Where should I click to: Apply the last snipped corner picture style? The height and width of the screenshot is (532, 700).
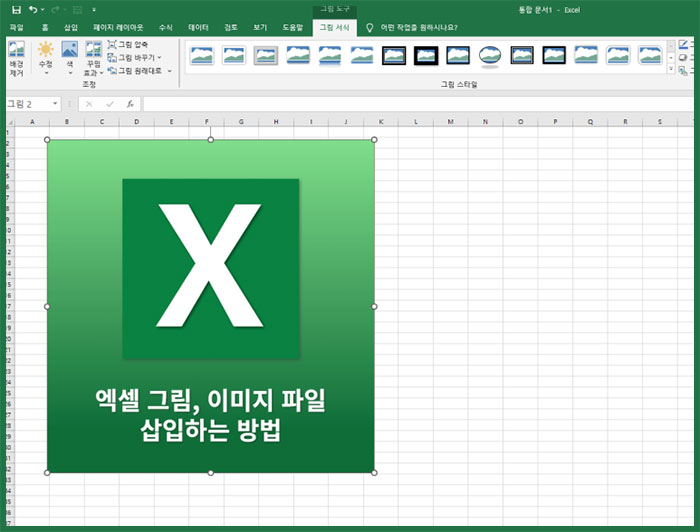650,56
